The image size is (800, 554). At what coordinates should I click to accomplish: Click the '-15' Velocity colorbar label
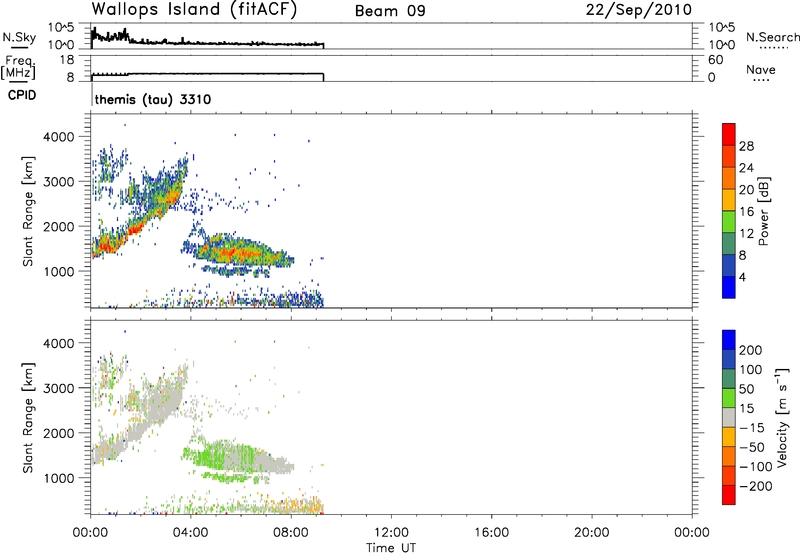(751, 428)
